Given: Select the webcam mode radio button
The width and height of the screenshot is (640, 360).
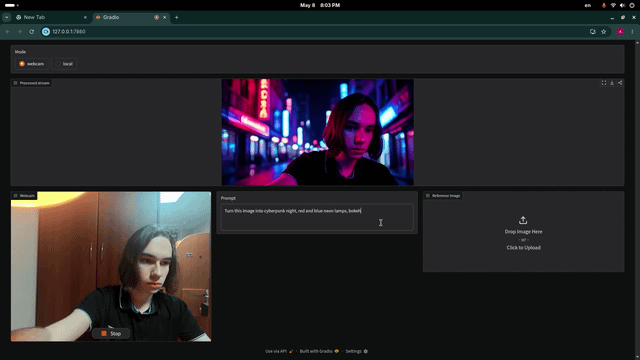Looking at the screenshot, I should click(x=22, y=64).
